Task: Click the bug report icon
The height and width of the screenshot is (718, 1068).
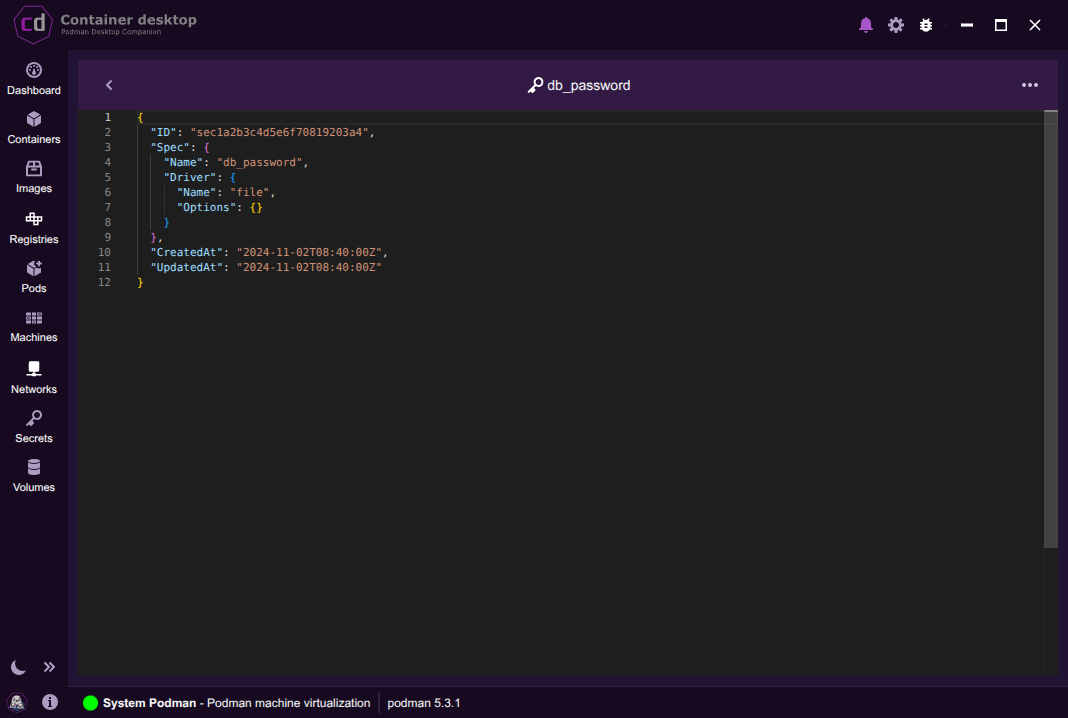Action: [x=926, y=25]
